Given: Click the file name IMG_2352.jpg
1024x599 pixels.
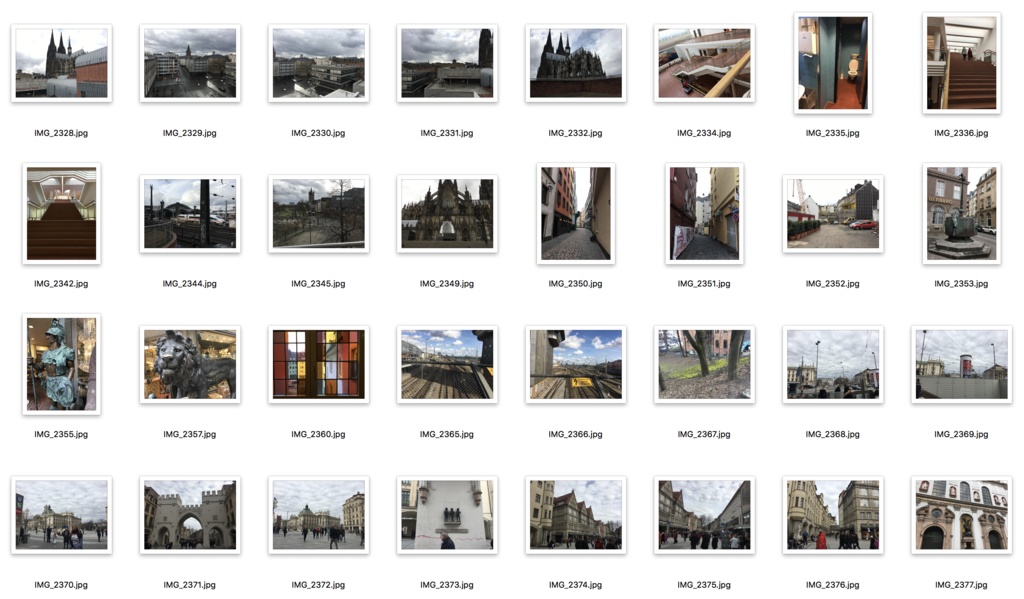Looking at the screenshot, I should point(833,284).
